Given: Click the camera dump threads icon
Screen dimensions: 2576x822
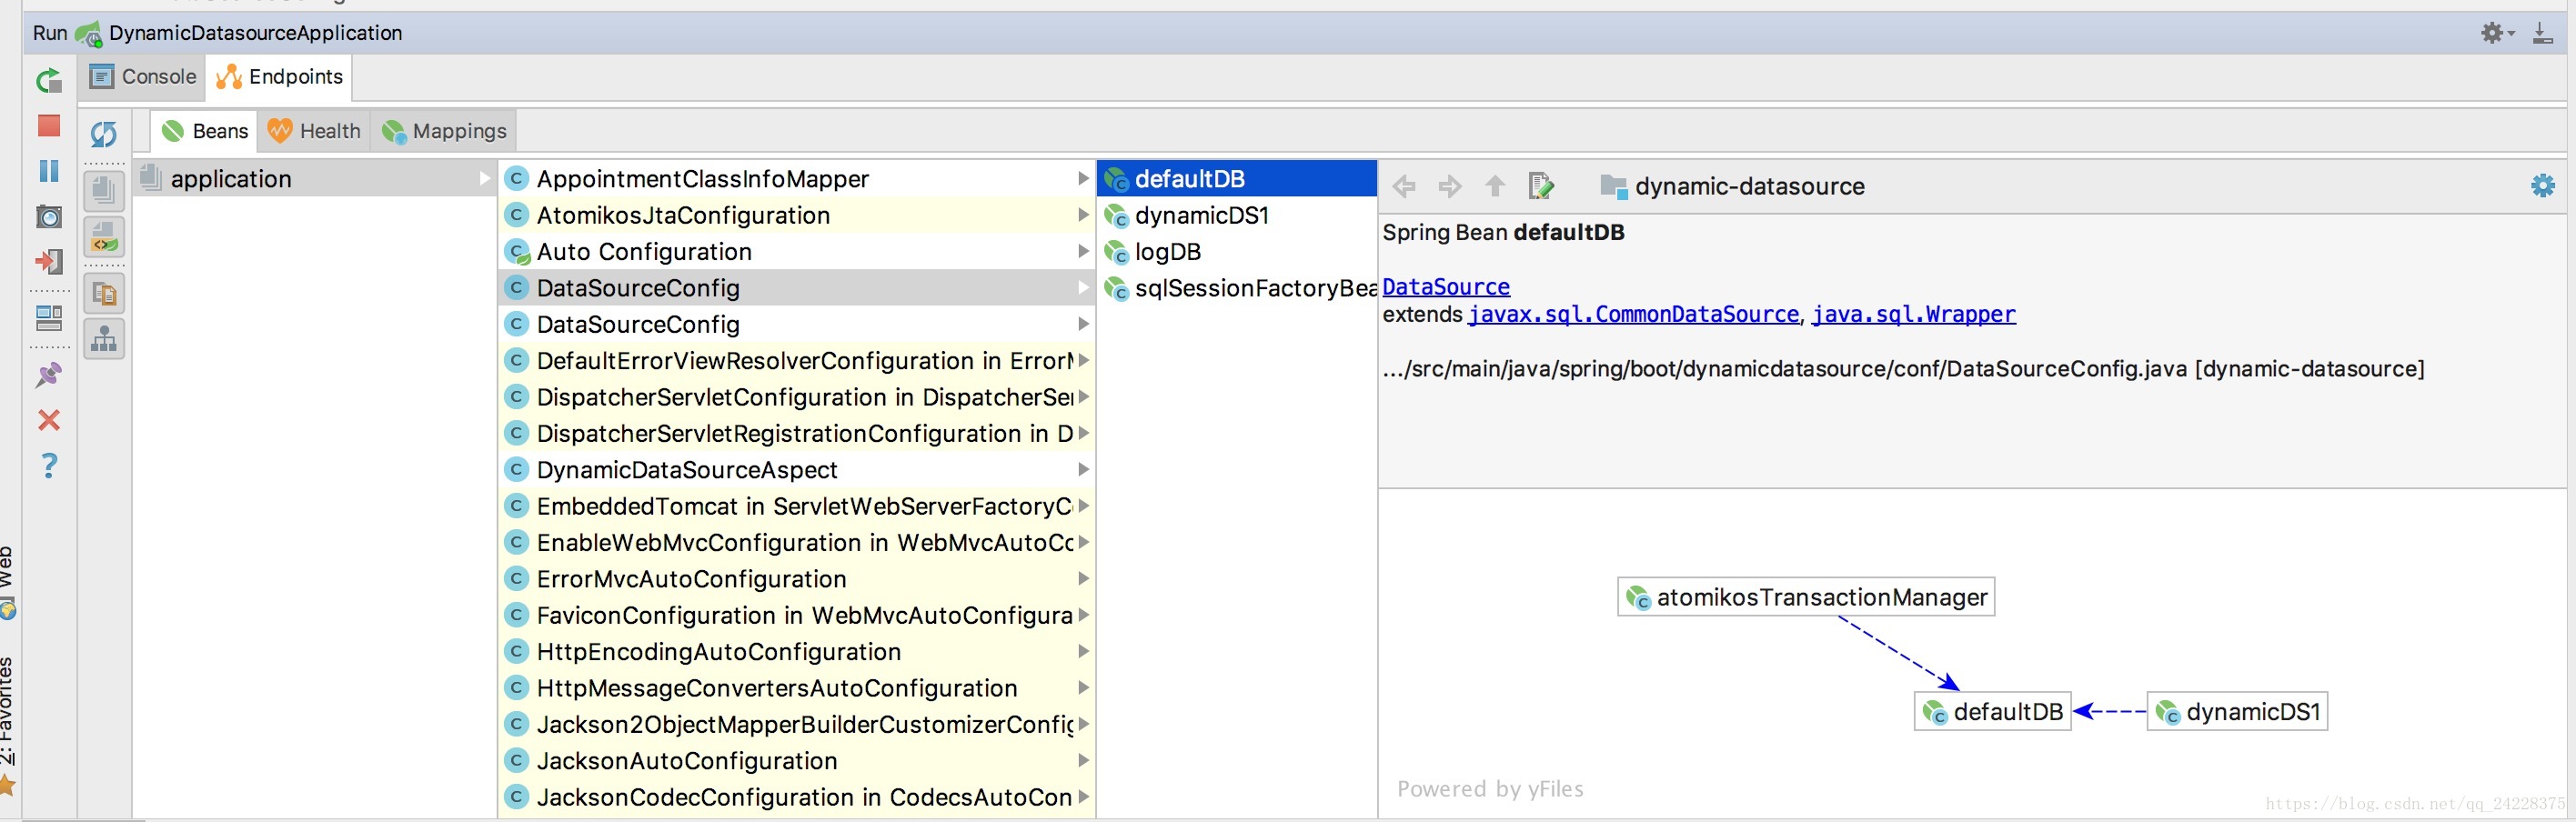Looking at the screenshot, I should point(49,216).
